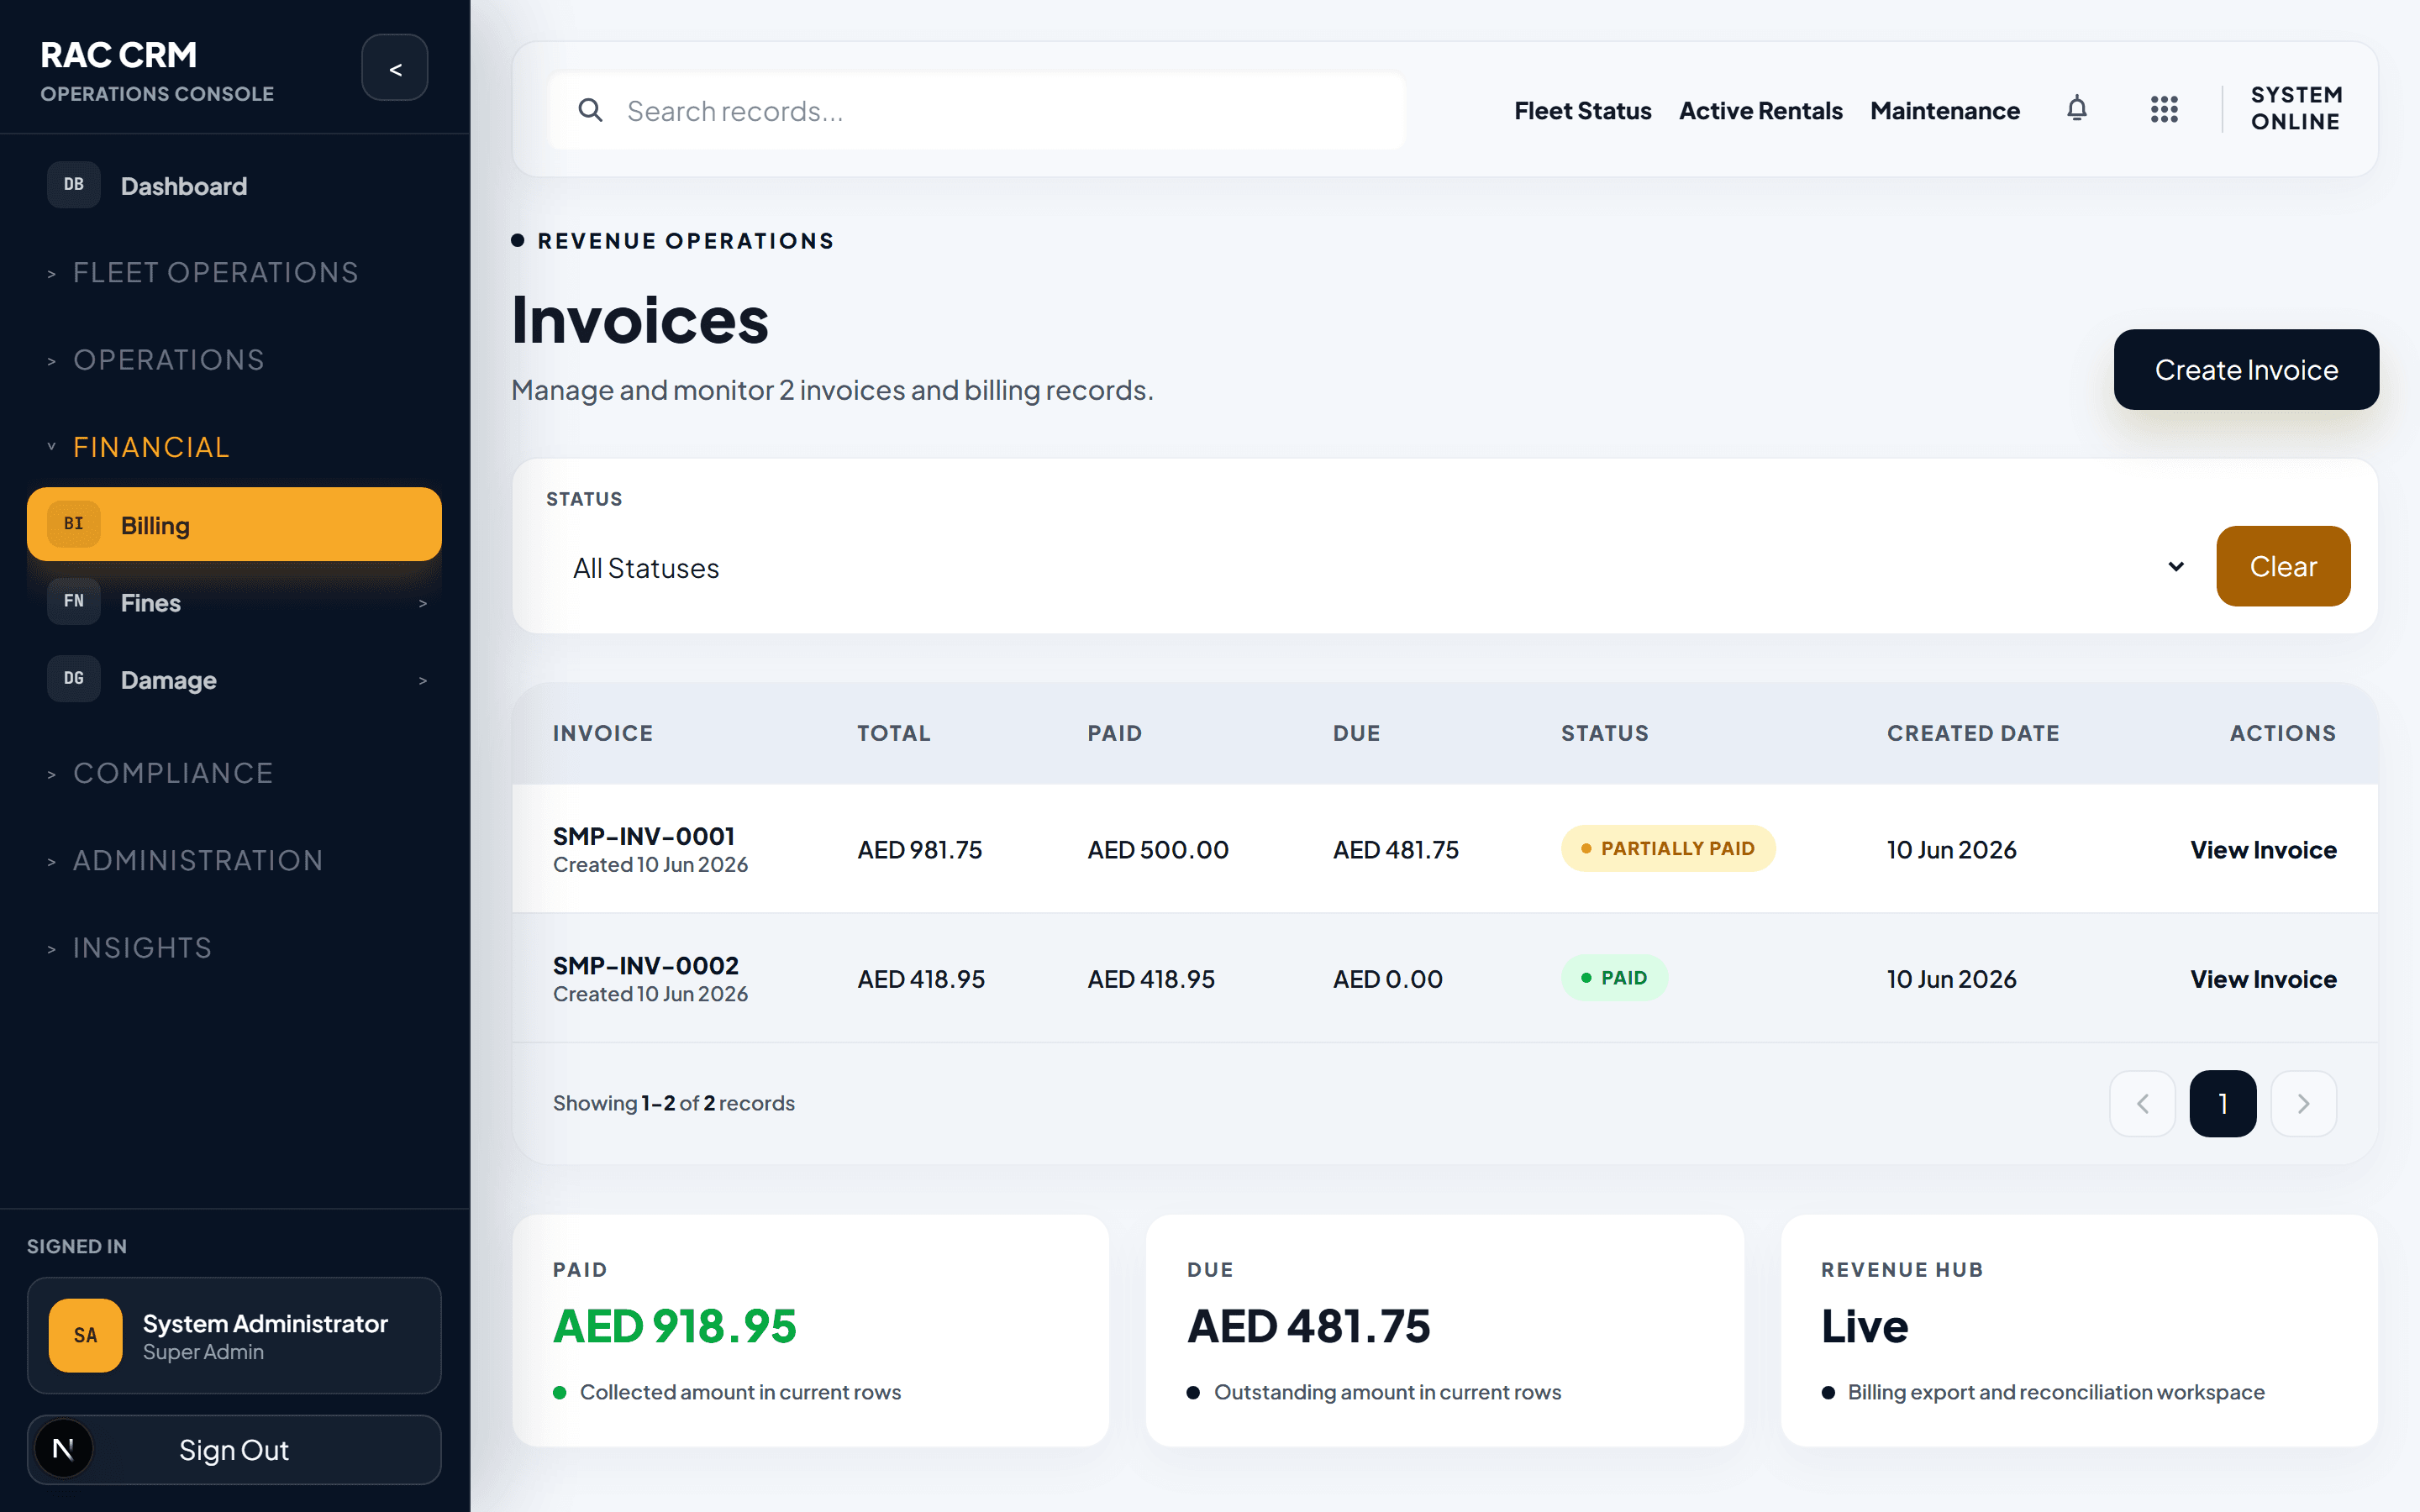Click the PAID status badge

pos(1614,977)
